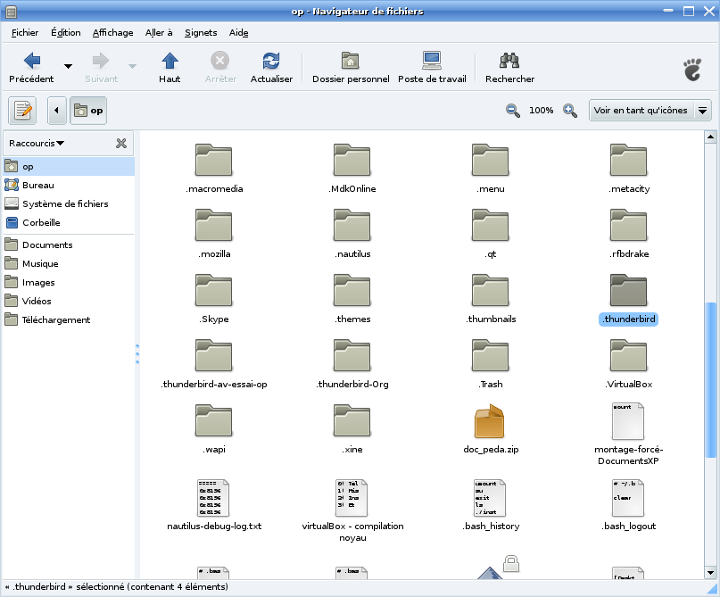Open the Édition menu

(66, 33)
